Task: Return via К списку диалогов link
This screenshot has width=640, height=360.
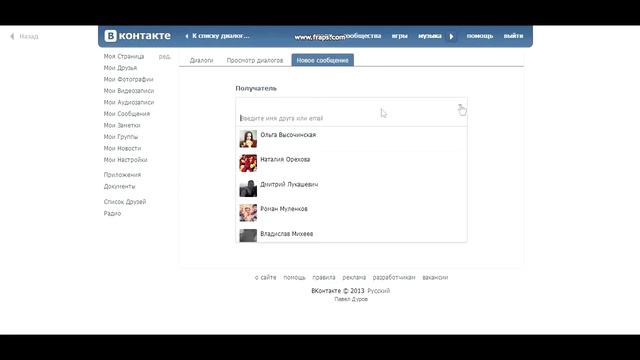Action: point(217,36)
